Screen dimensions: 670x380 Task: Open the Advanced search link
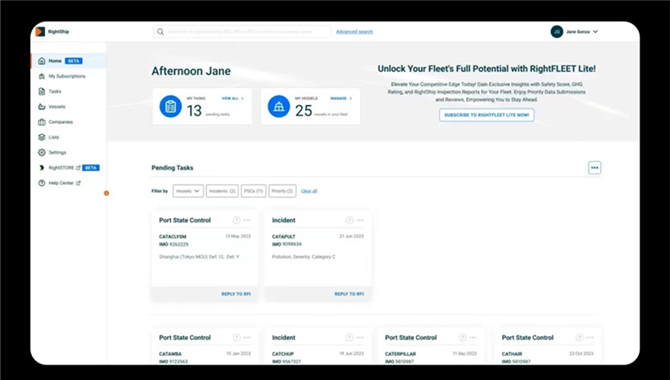tap(354, 32)
